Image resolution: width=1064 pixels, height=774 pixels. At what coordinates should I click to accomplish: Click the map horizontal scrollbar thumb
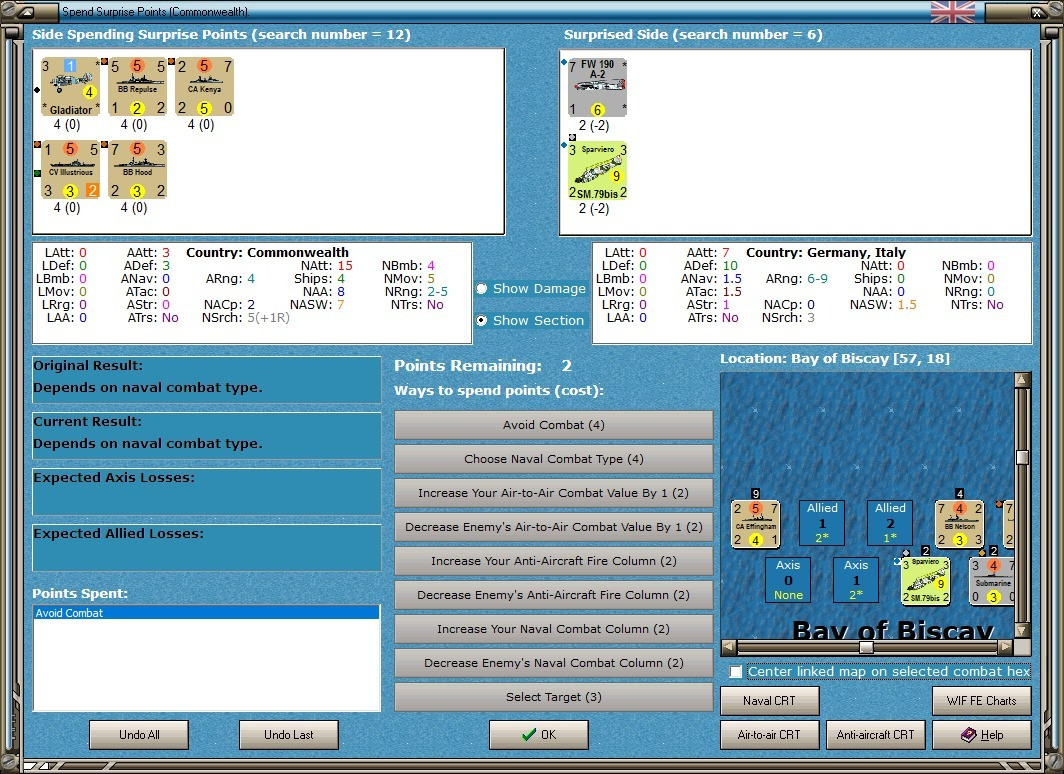coord(867,647)
